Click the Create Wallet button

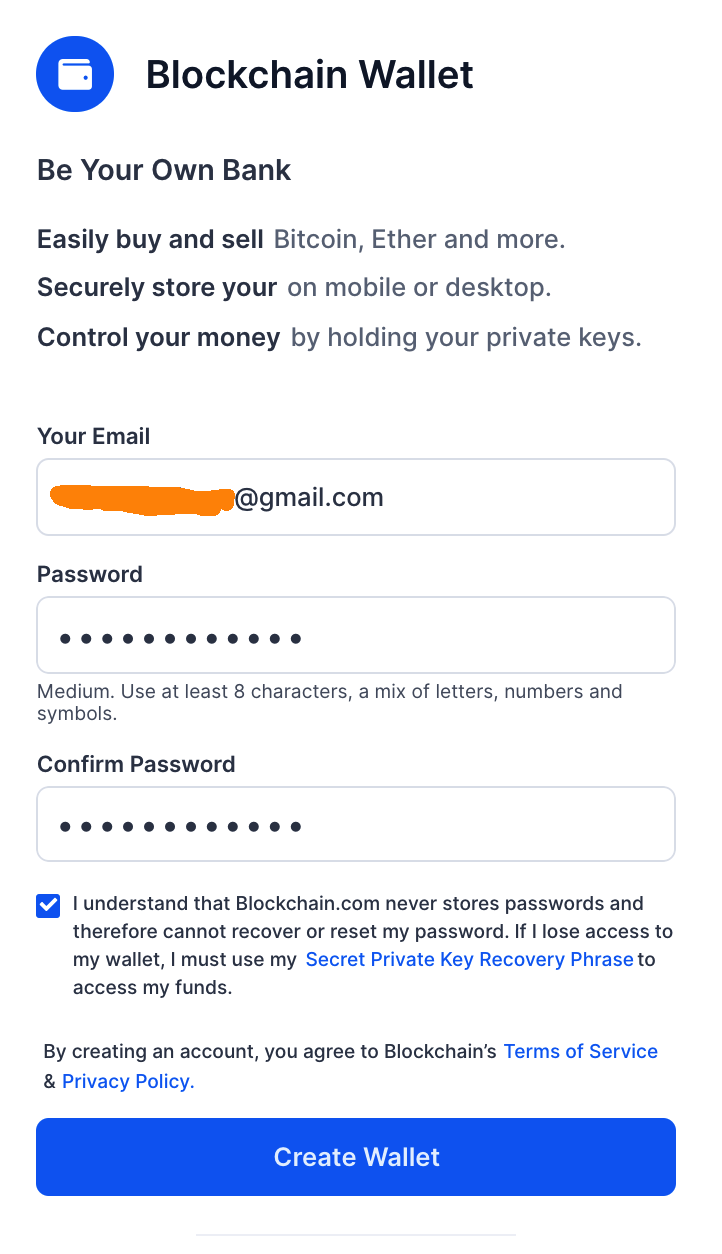click(356, 1157)
